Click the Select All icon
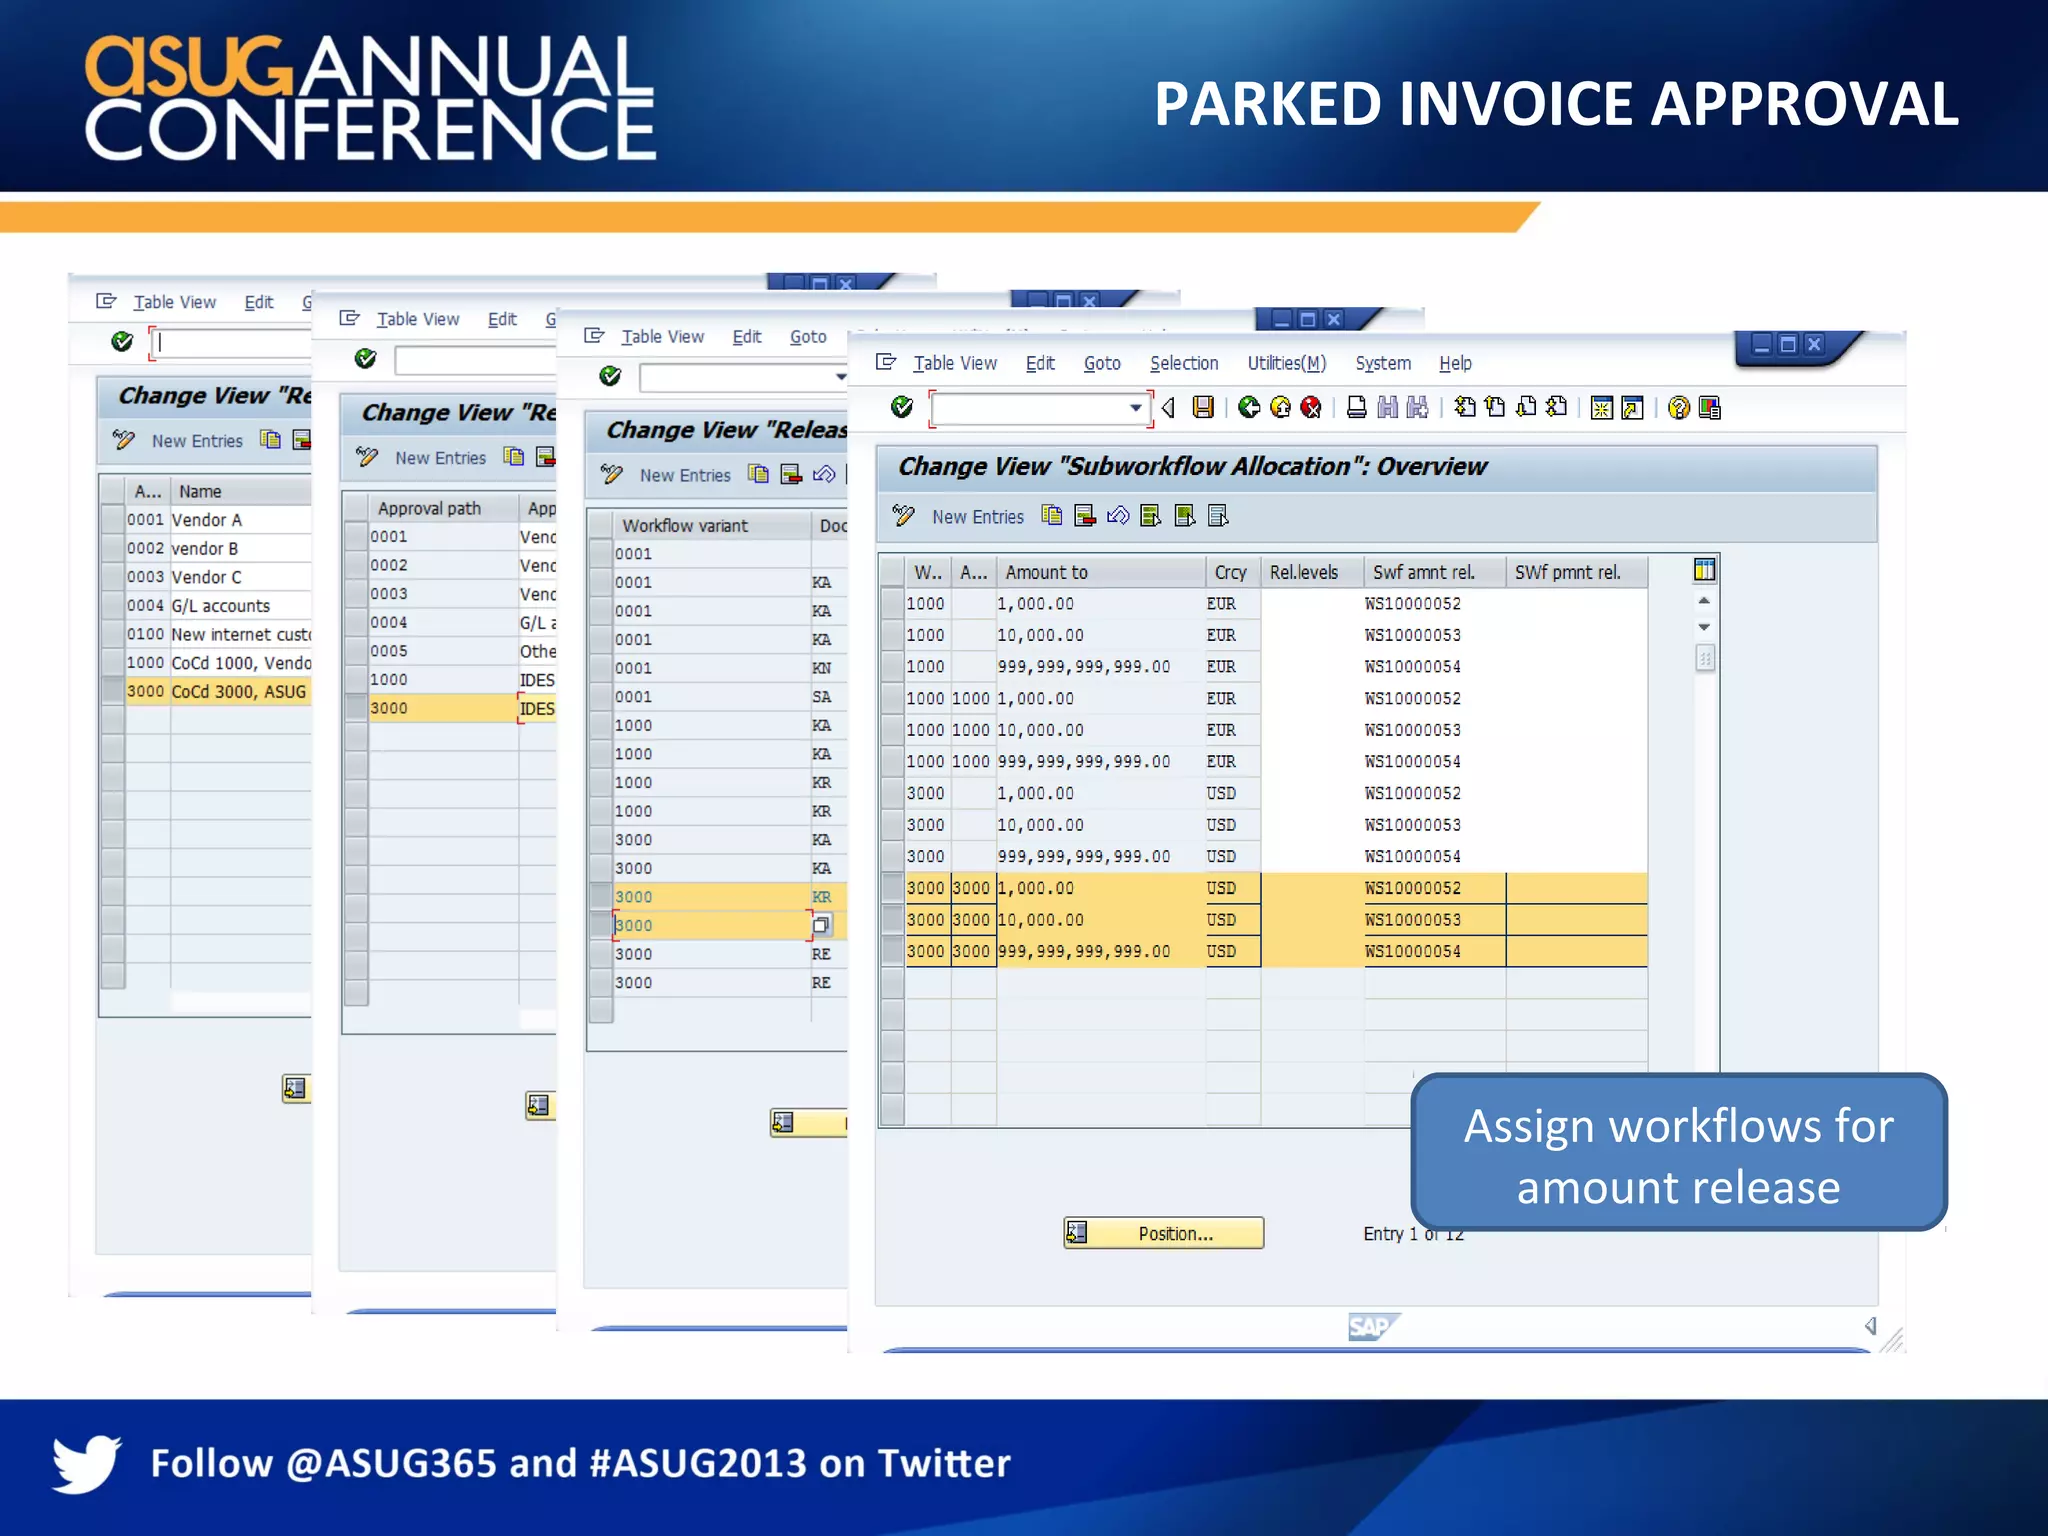Viewport: 2048px width, 1536px height. pyautogui.click(x=1151, y=516)
